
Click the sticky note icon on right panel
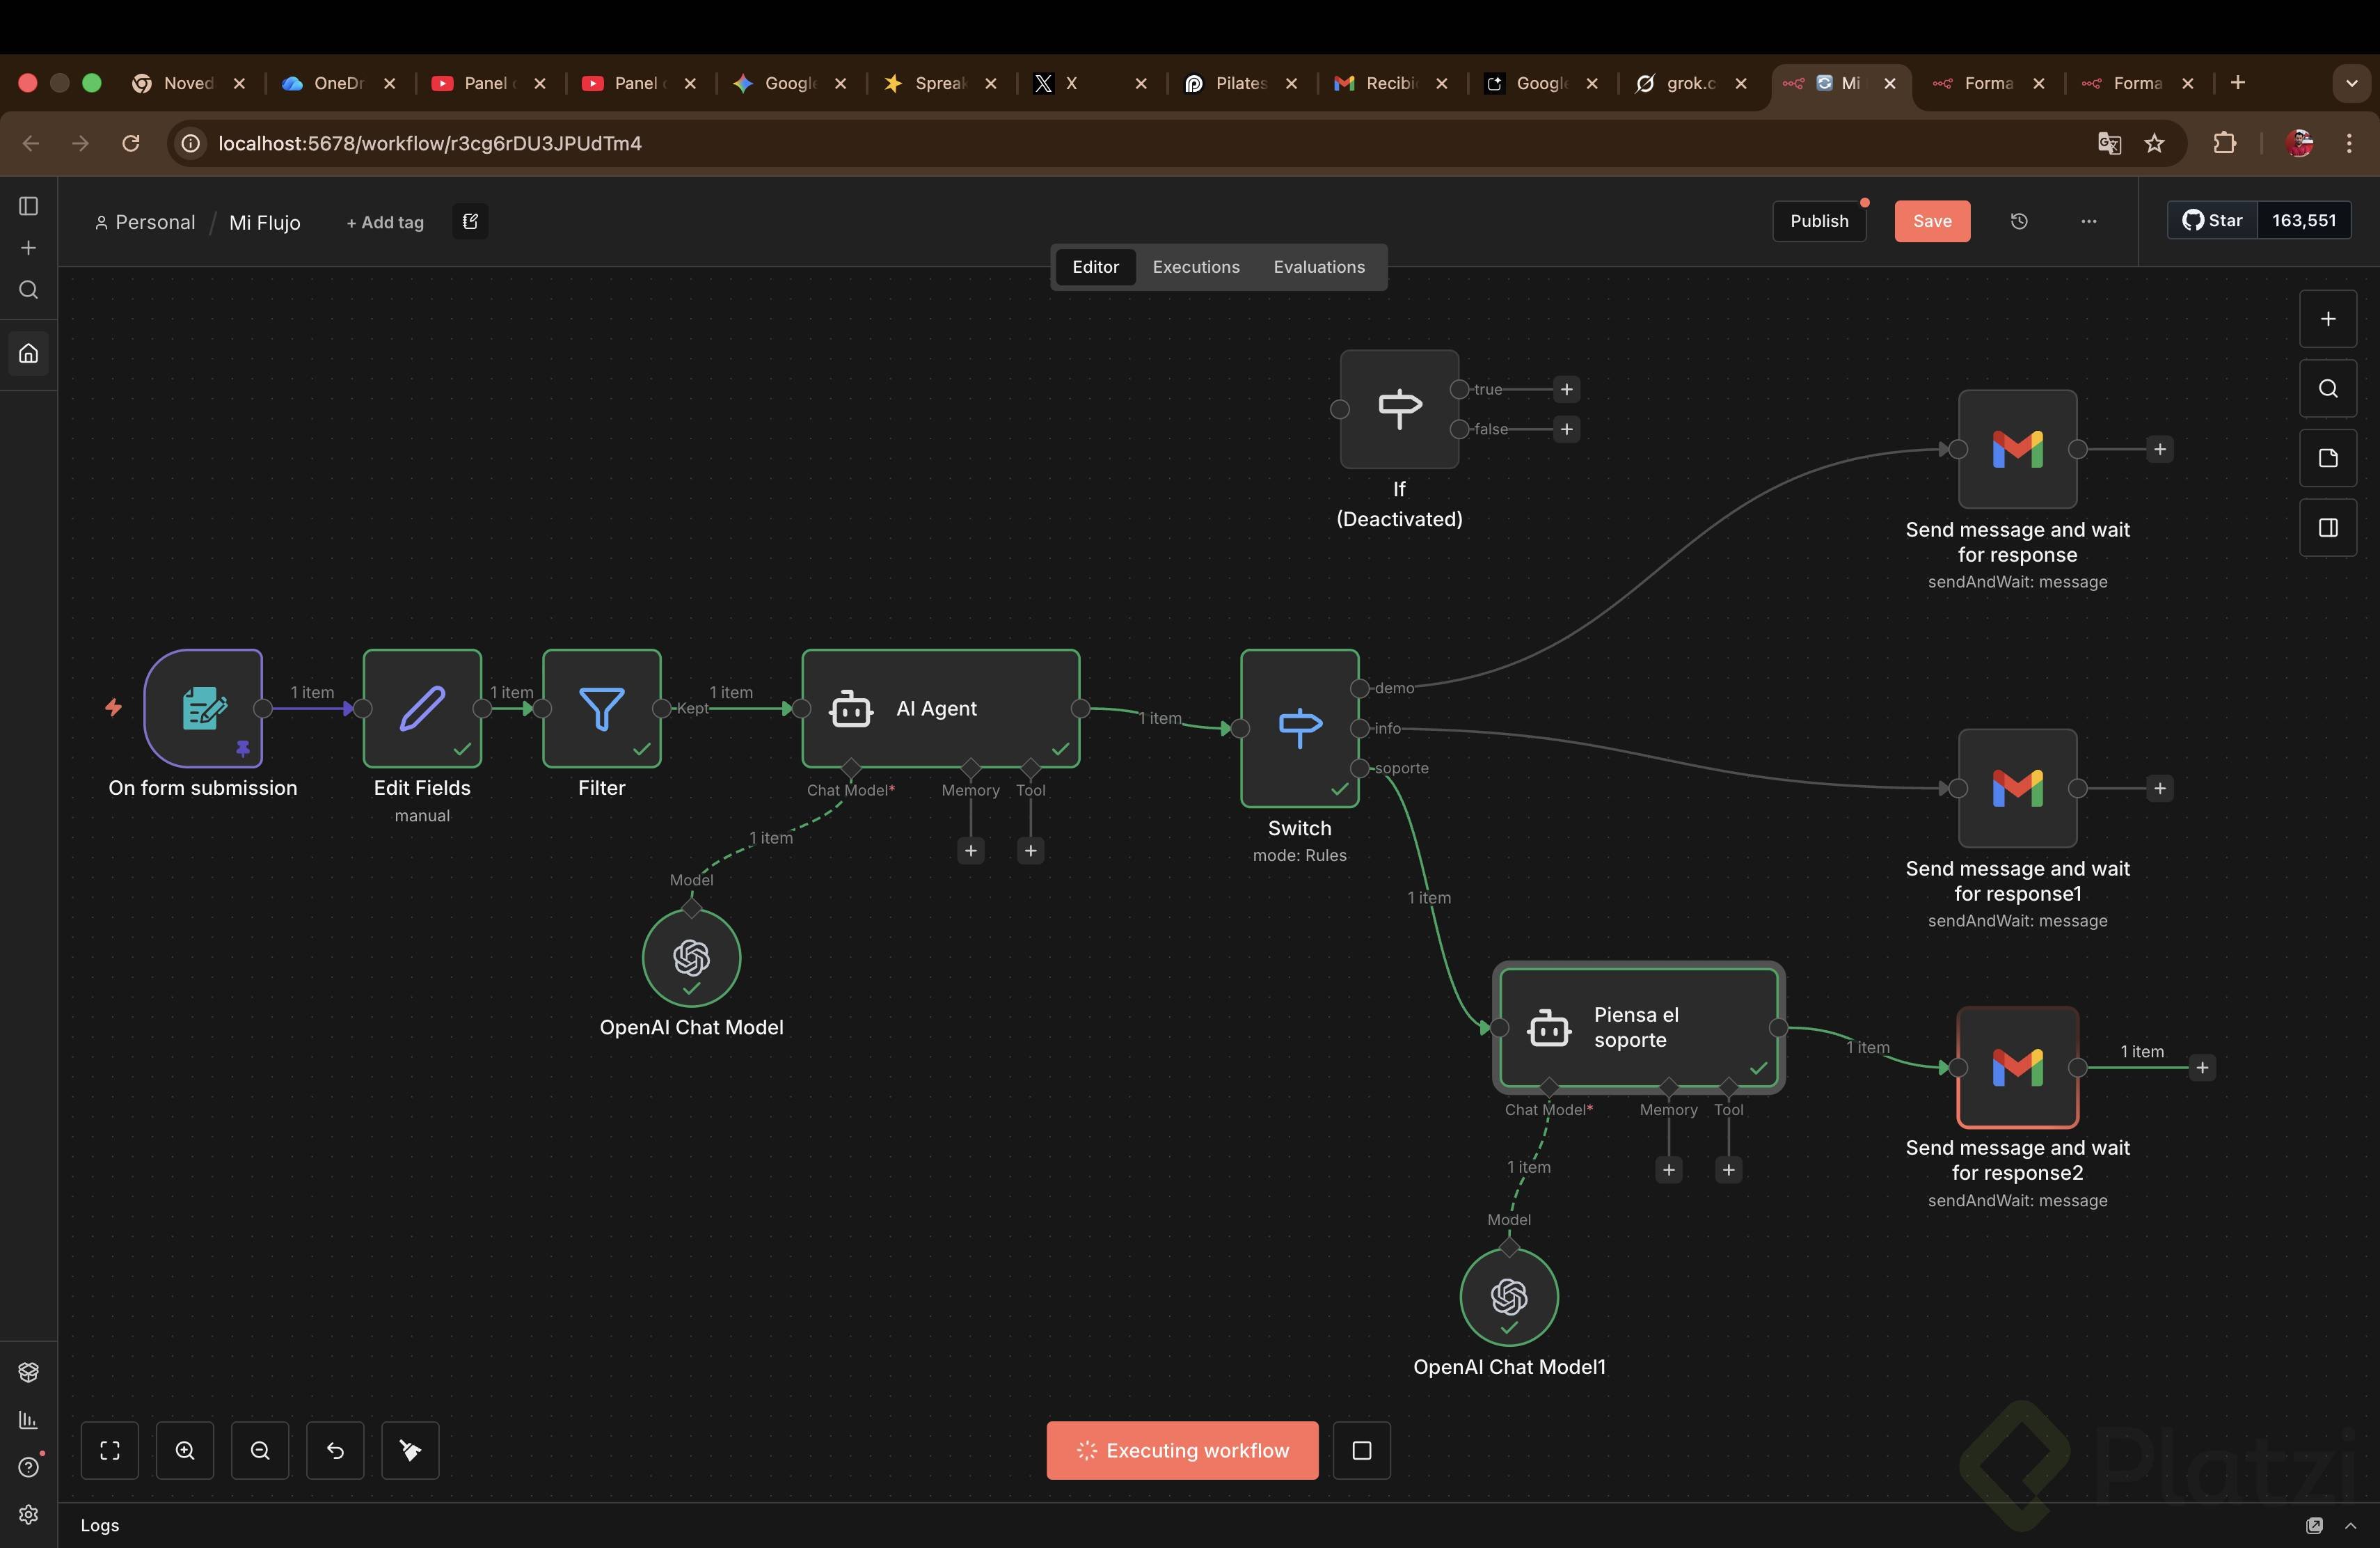(x=2328, y=458)
